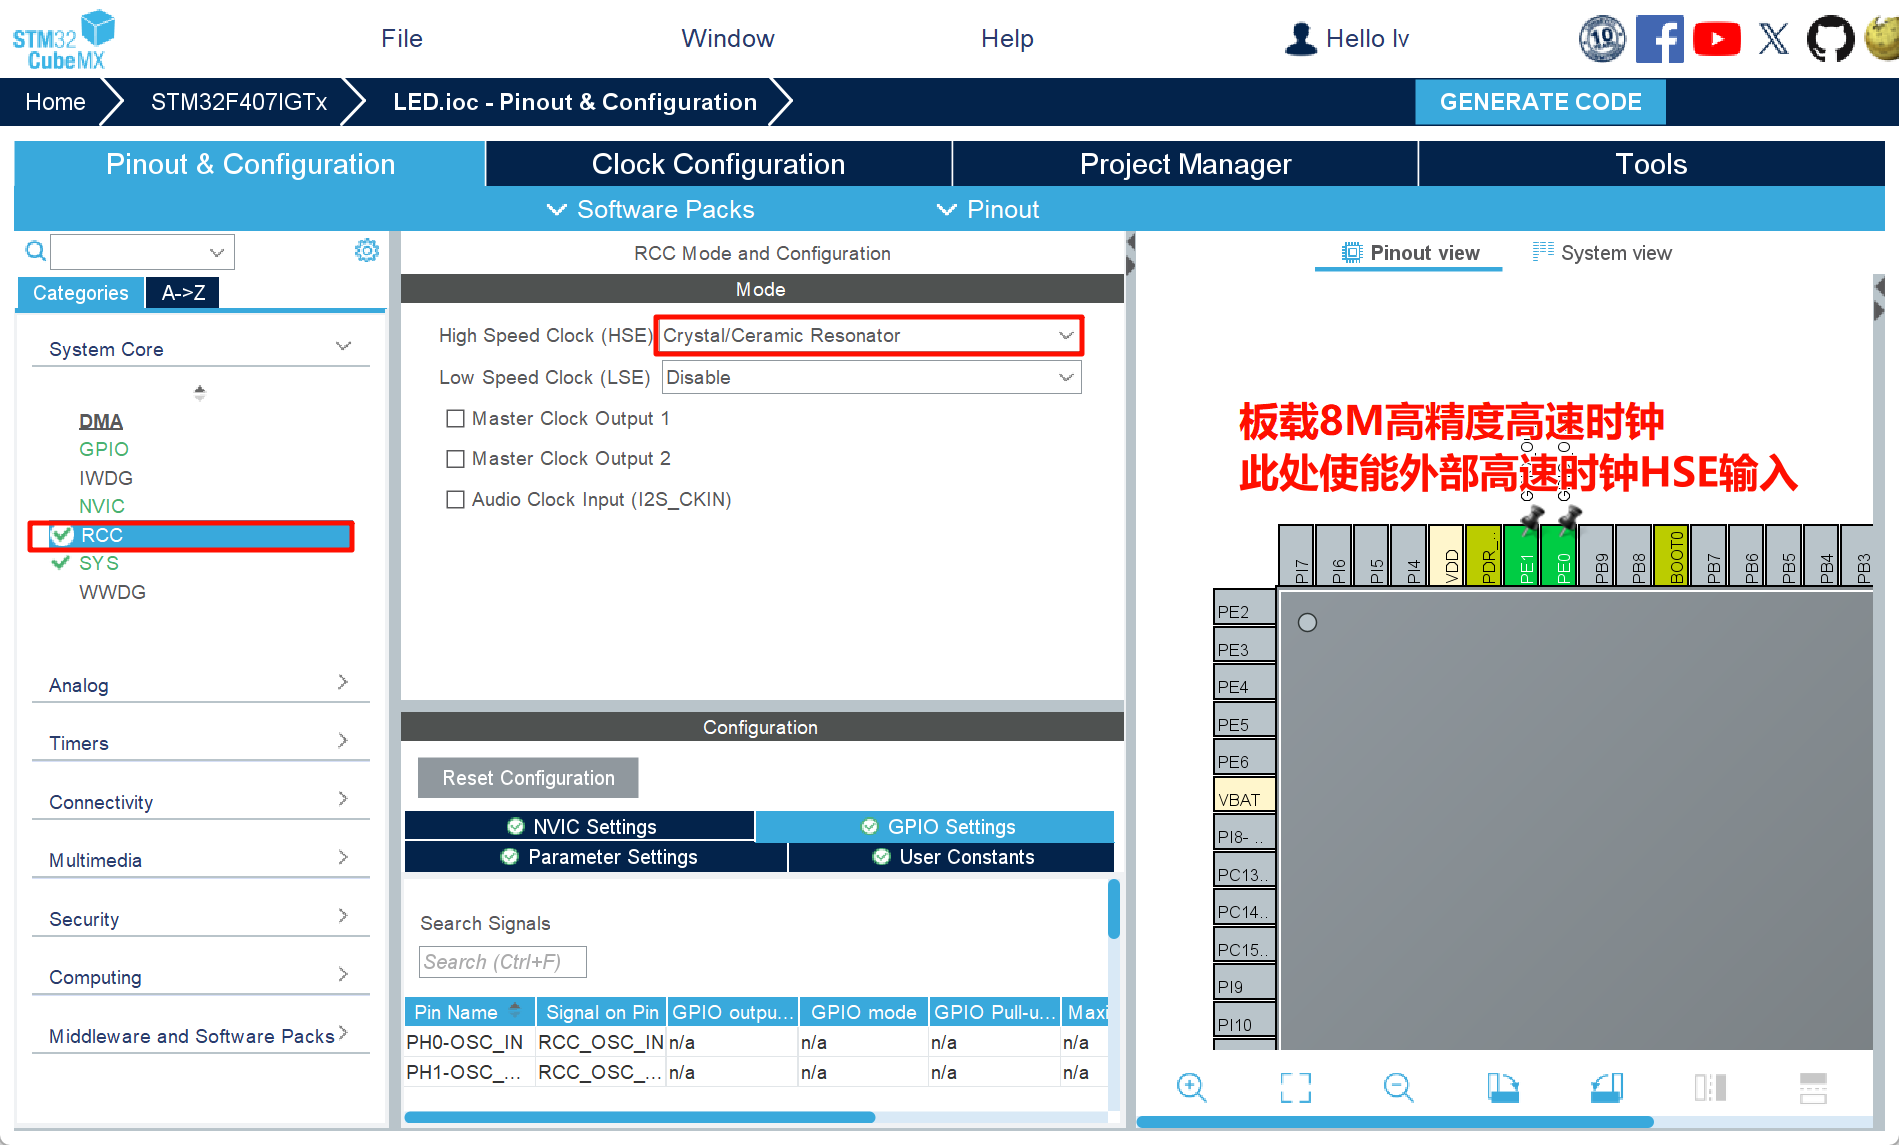Rotate the chip clockwise
This screenshot has width=1899, height=1145.
point(1504,1087)
